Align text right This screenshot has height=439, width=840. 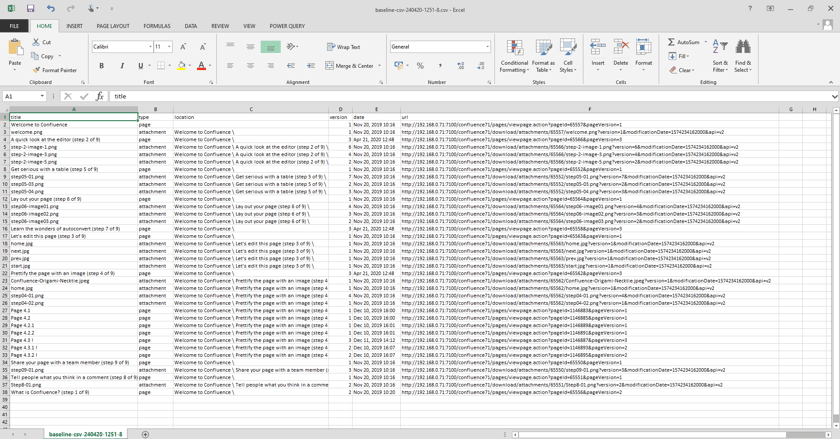271,65
